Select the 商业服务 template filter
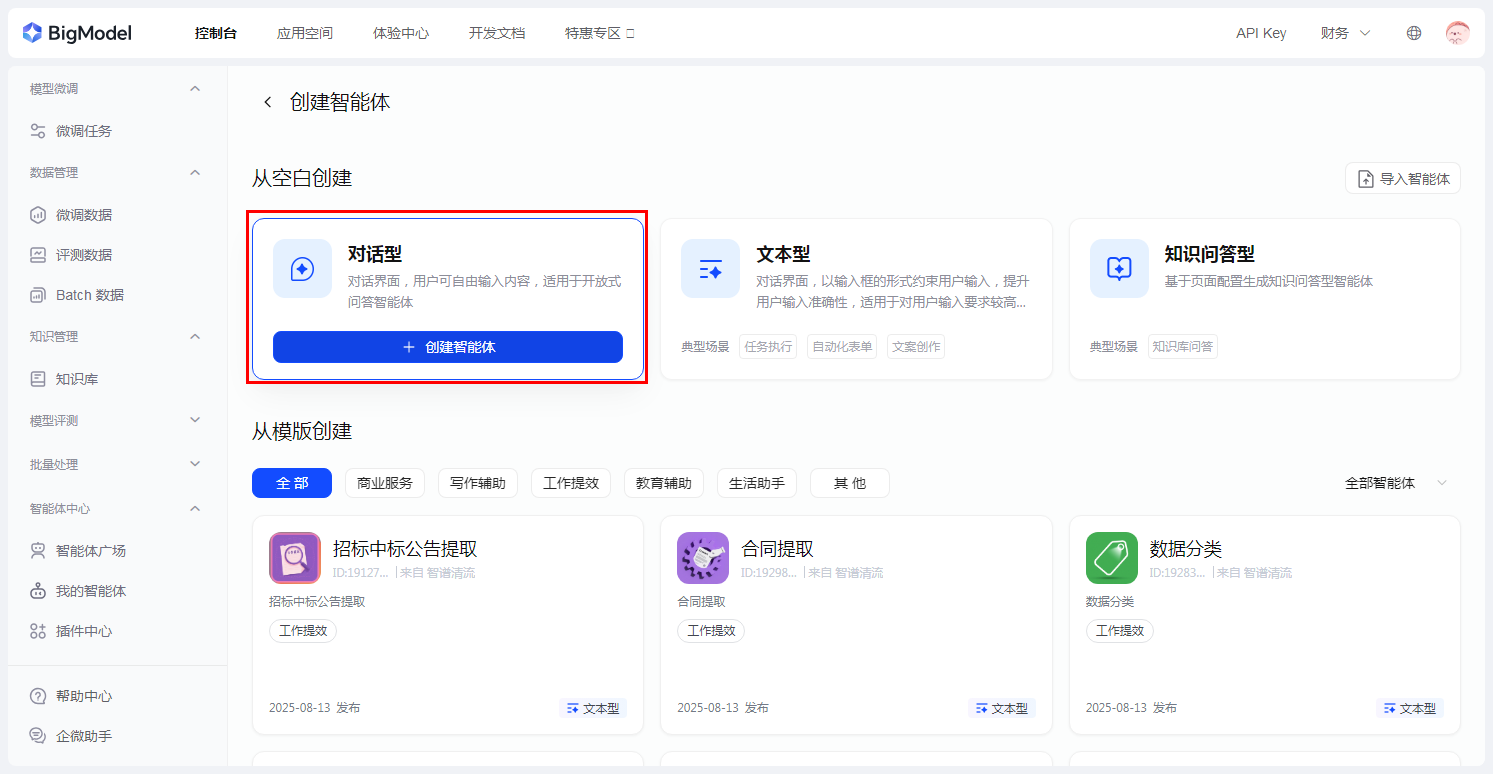 pyautogui.click(x=385, y=483)
